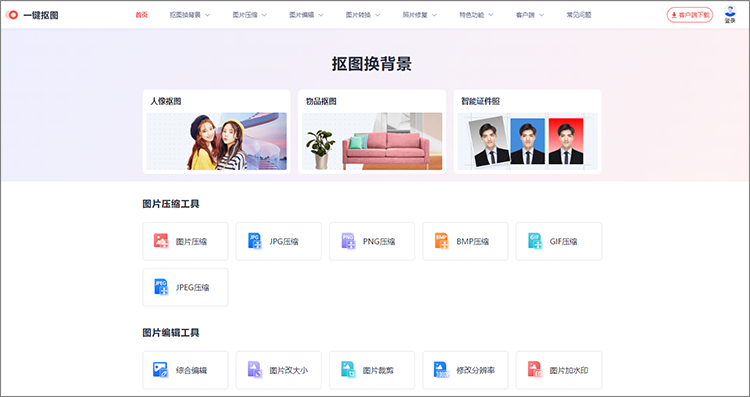Viewport: 750px width, 397px height.
Task: Open the 图片改大小 tool icon
Action: pos(254,369)
